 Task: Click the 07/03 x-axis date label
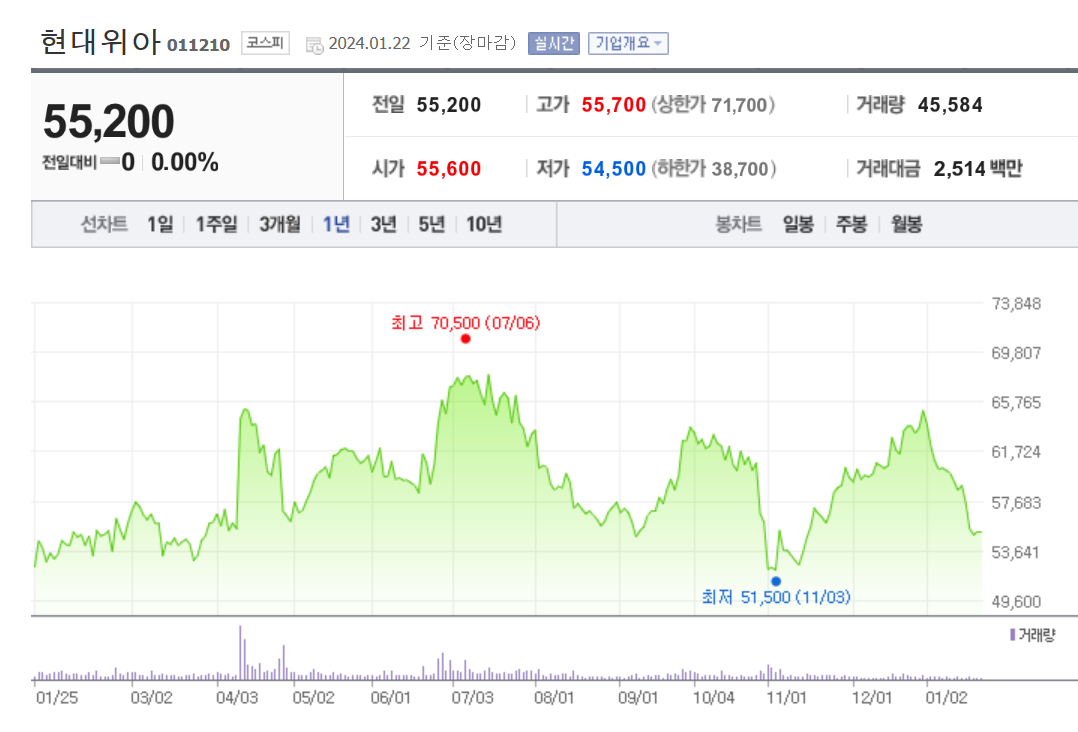point(472,698)
